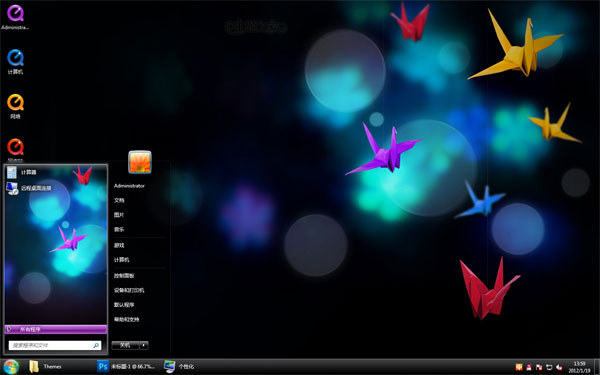Click the QQ penguin tray icon
600x375 pixels.
[x=529, y=367]
